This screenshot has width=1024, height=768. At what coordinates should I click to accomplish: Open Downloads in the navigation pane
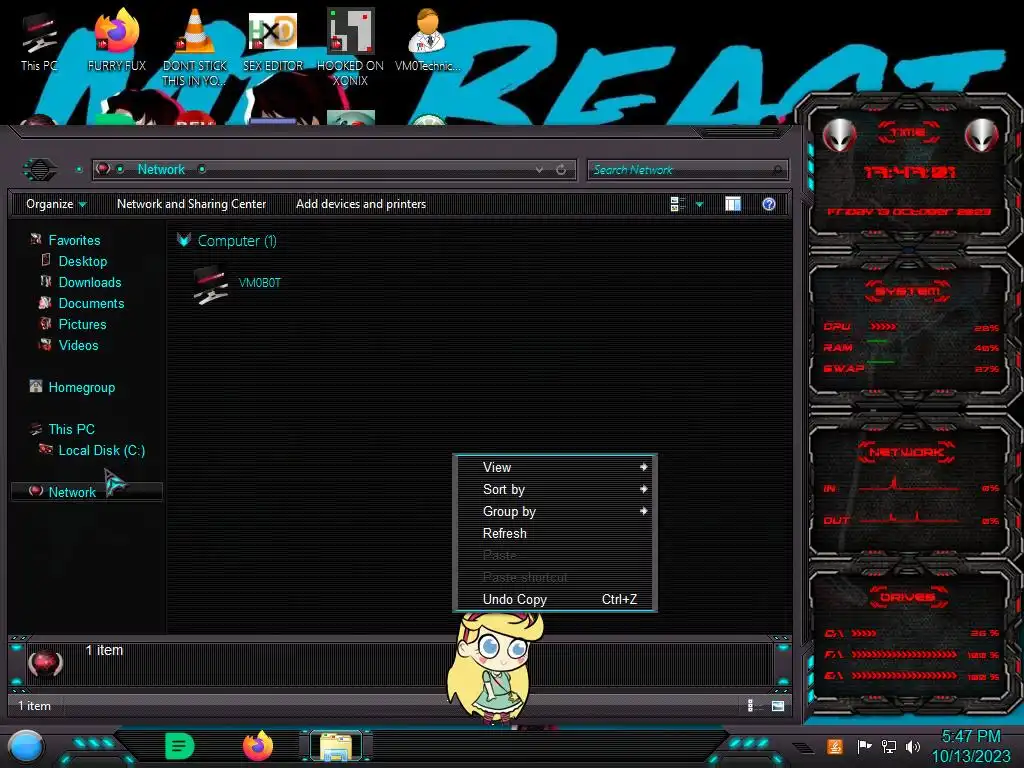(90, 282)
